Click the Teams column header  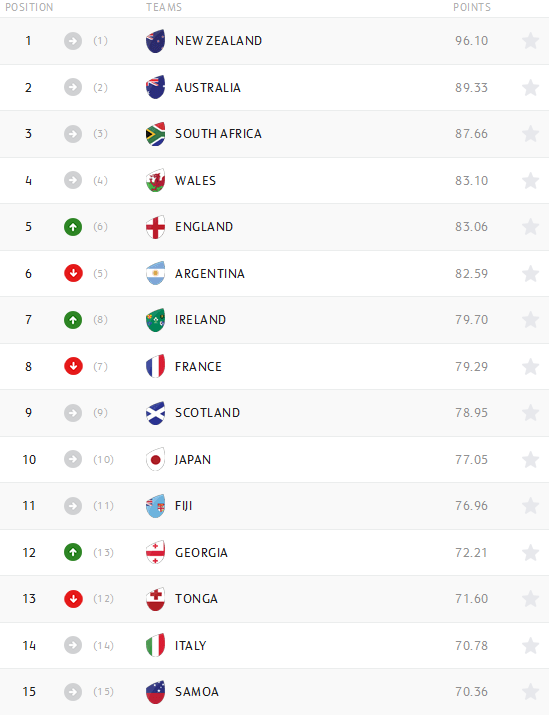pos(164,7)
